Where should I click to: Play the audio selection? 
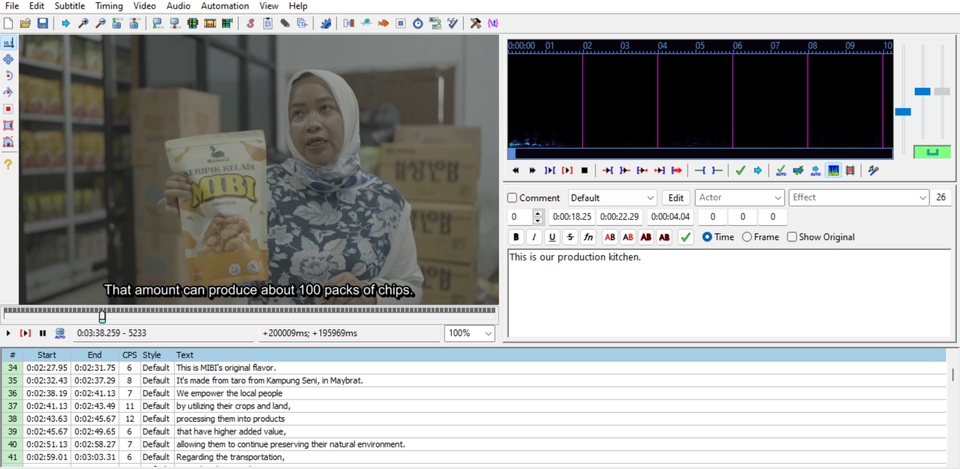(550, 170)
